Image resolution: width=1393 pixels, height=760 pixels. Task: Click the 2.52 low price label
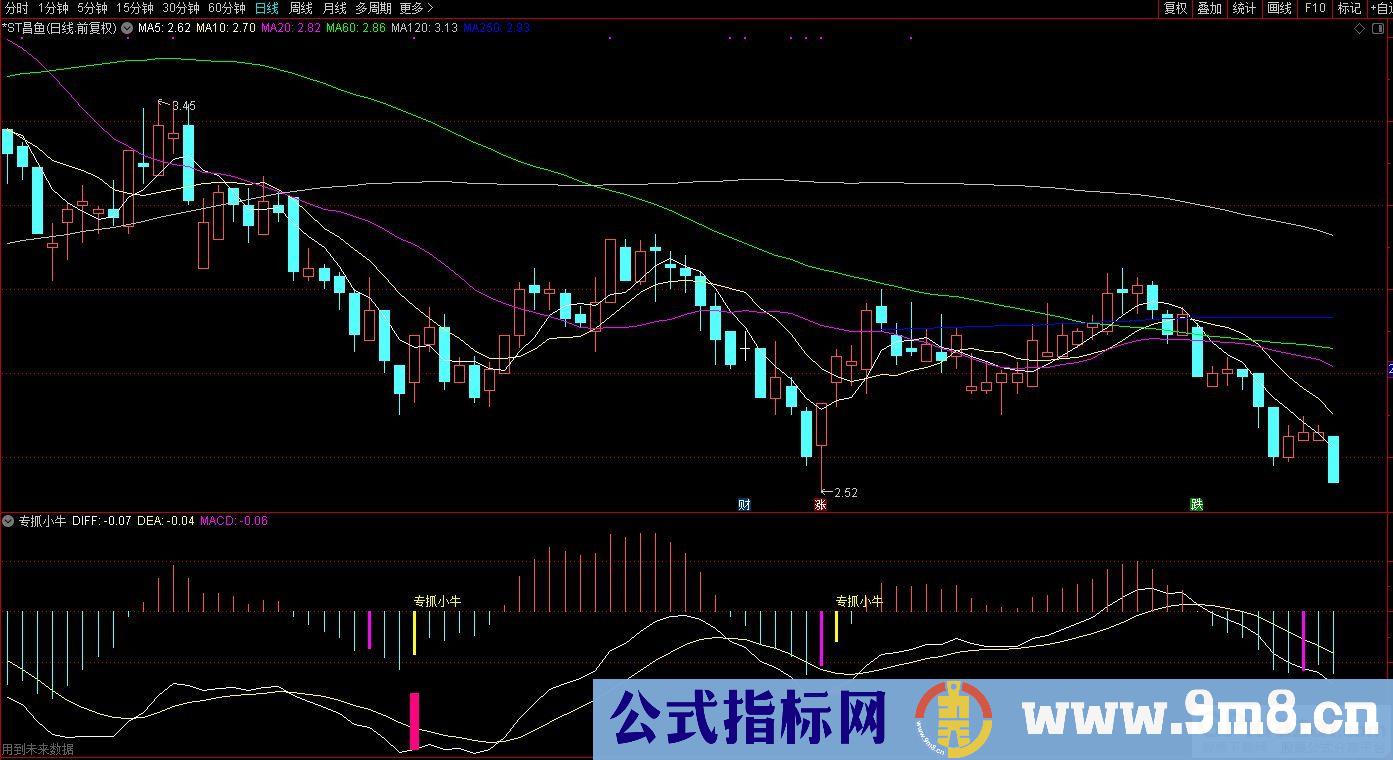(x=846, y=492)
